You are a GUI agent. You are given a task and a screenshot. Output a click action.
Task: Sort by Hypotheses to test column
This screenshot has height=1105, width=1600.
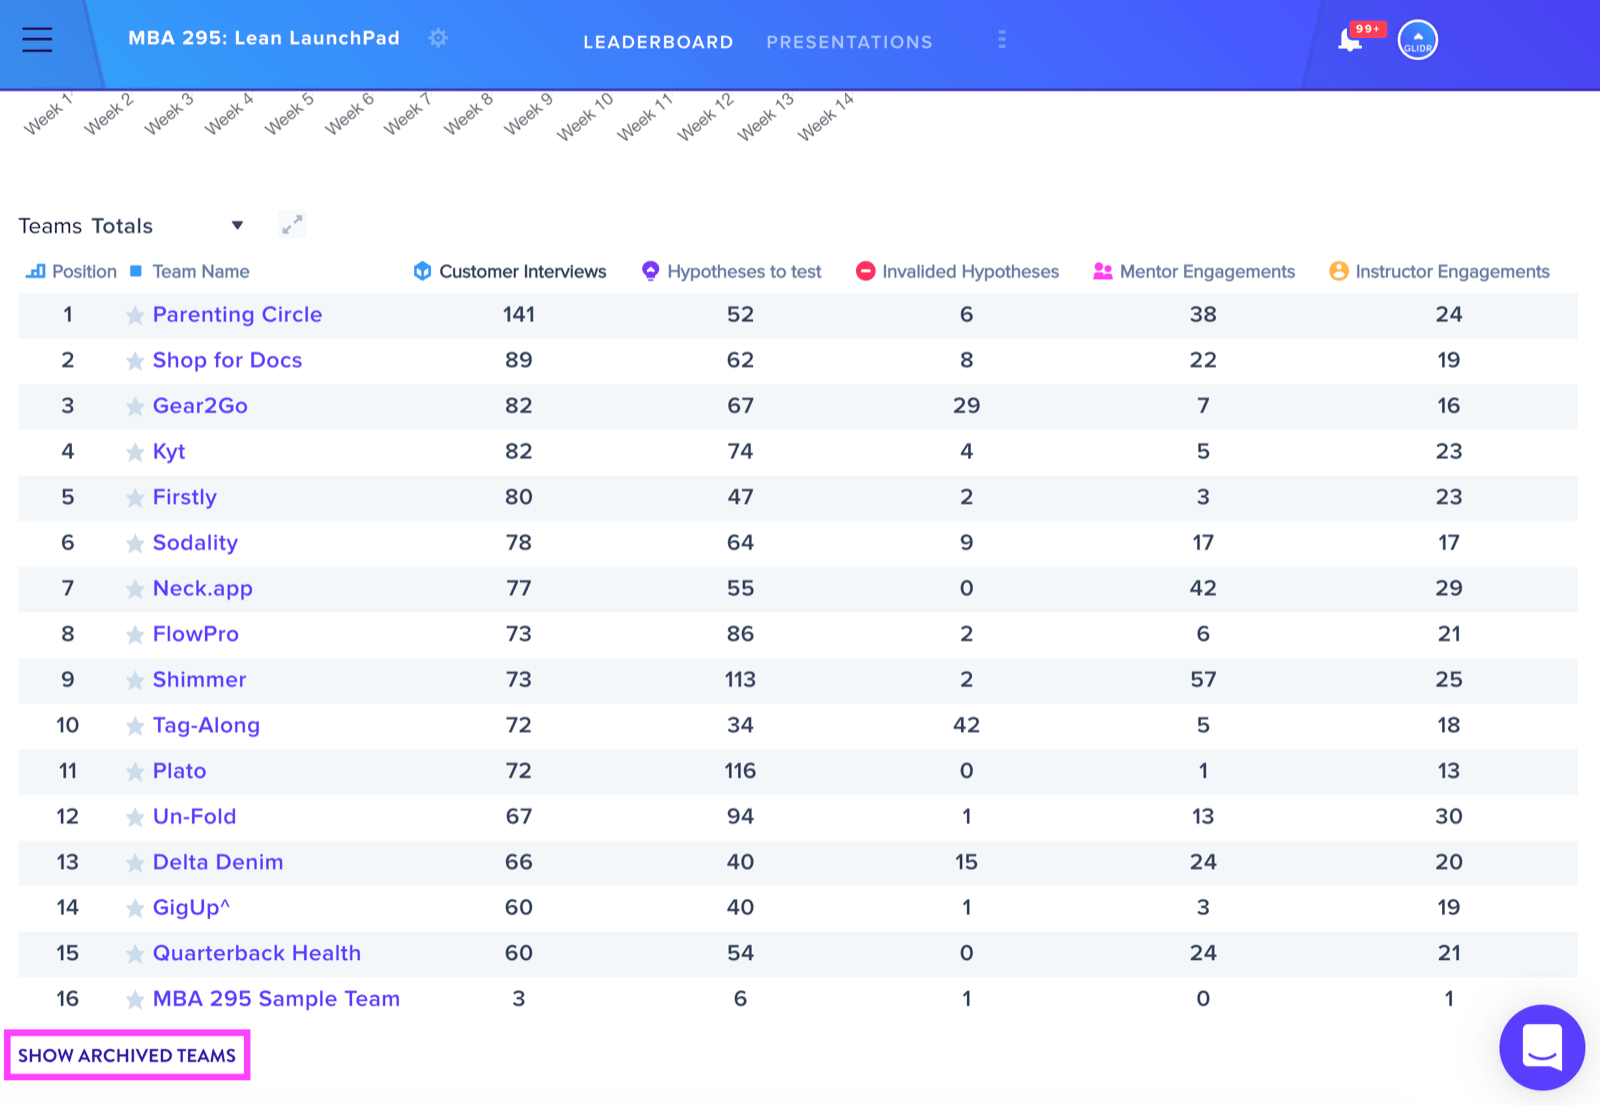pos(731,271)
